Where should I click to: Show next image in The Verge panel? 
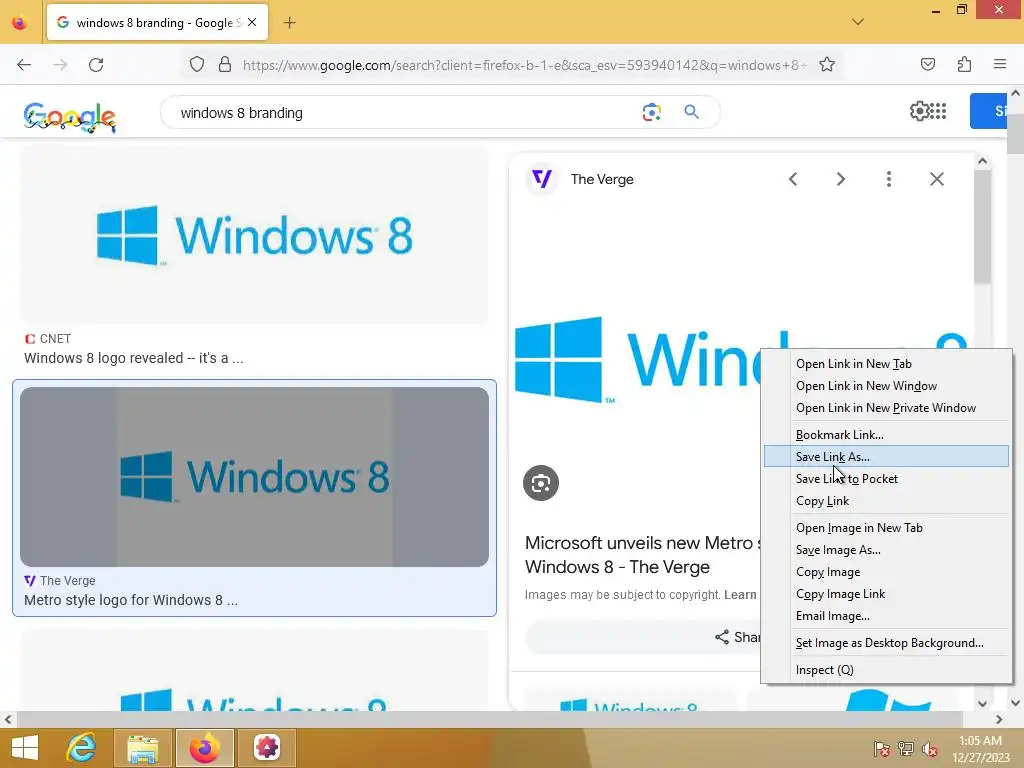click(x=840, y=179)
